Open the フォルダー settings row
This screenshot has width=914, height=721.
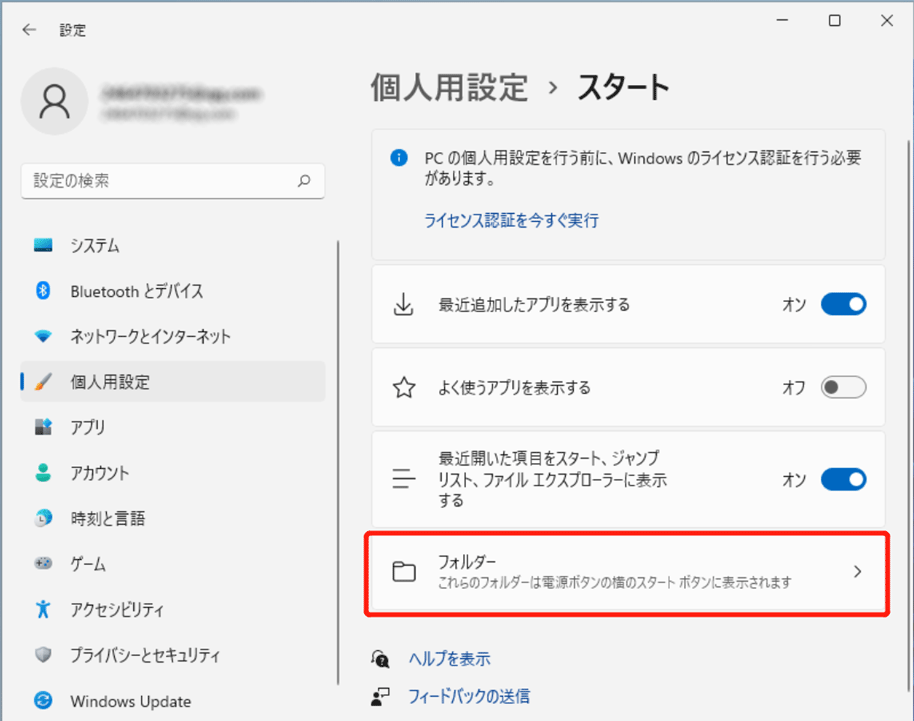click(x=628, y=572)
